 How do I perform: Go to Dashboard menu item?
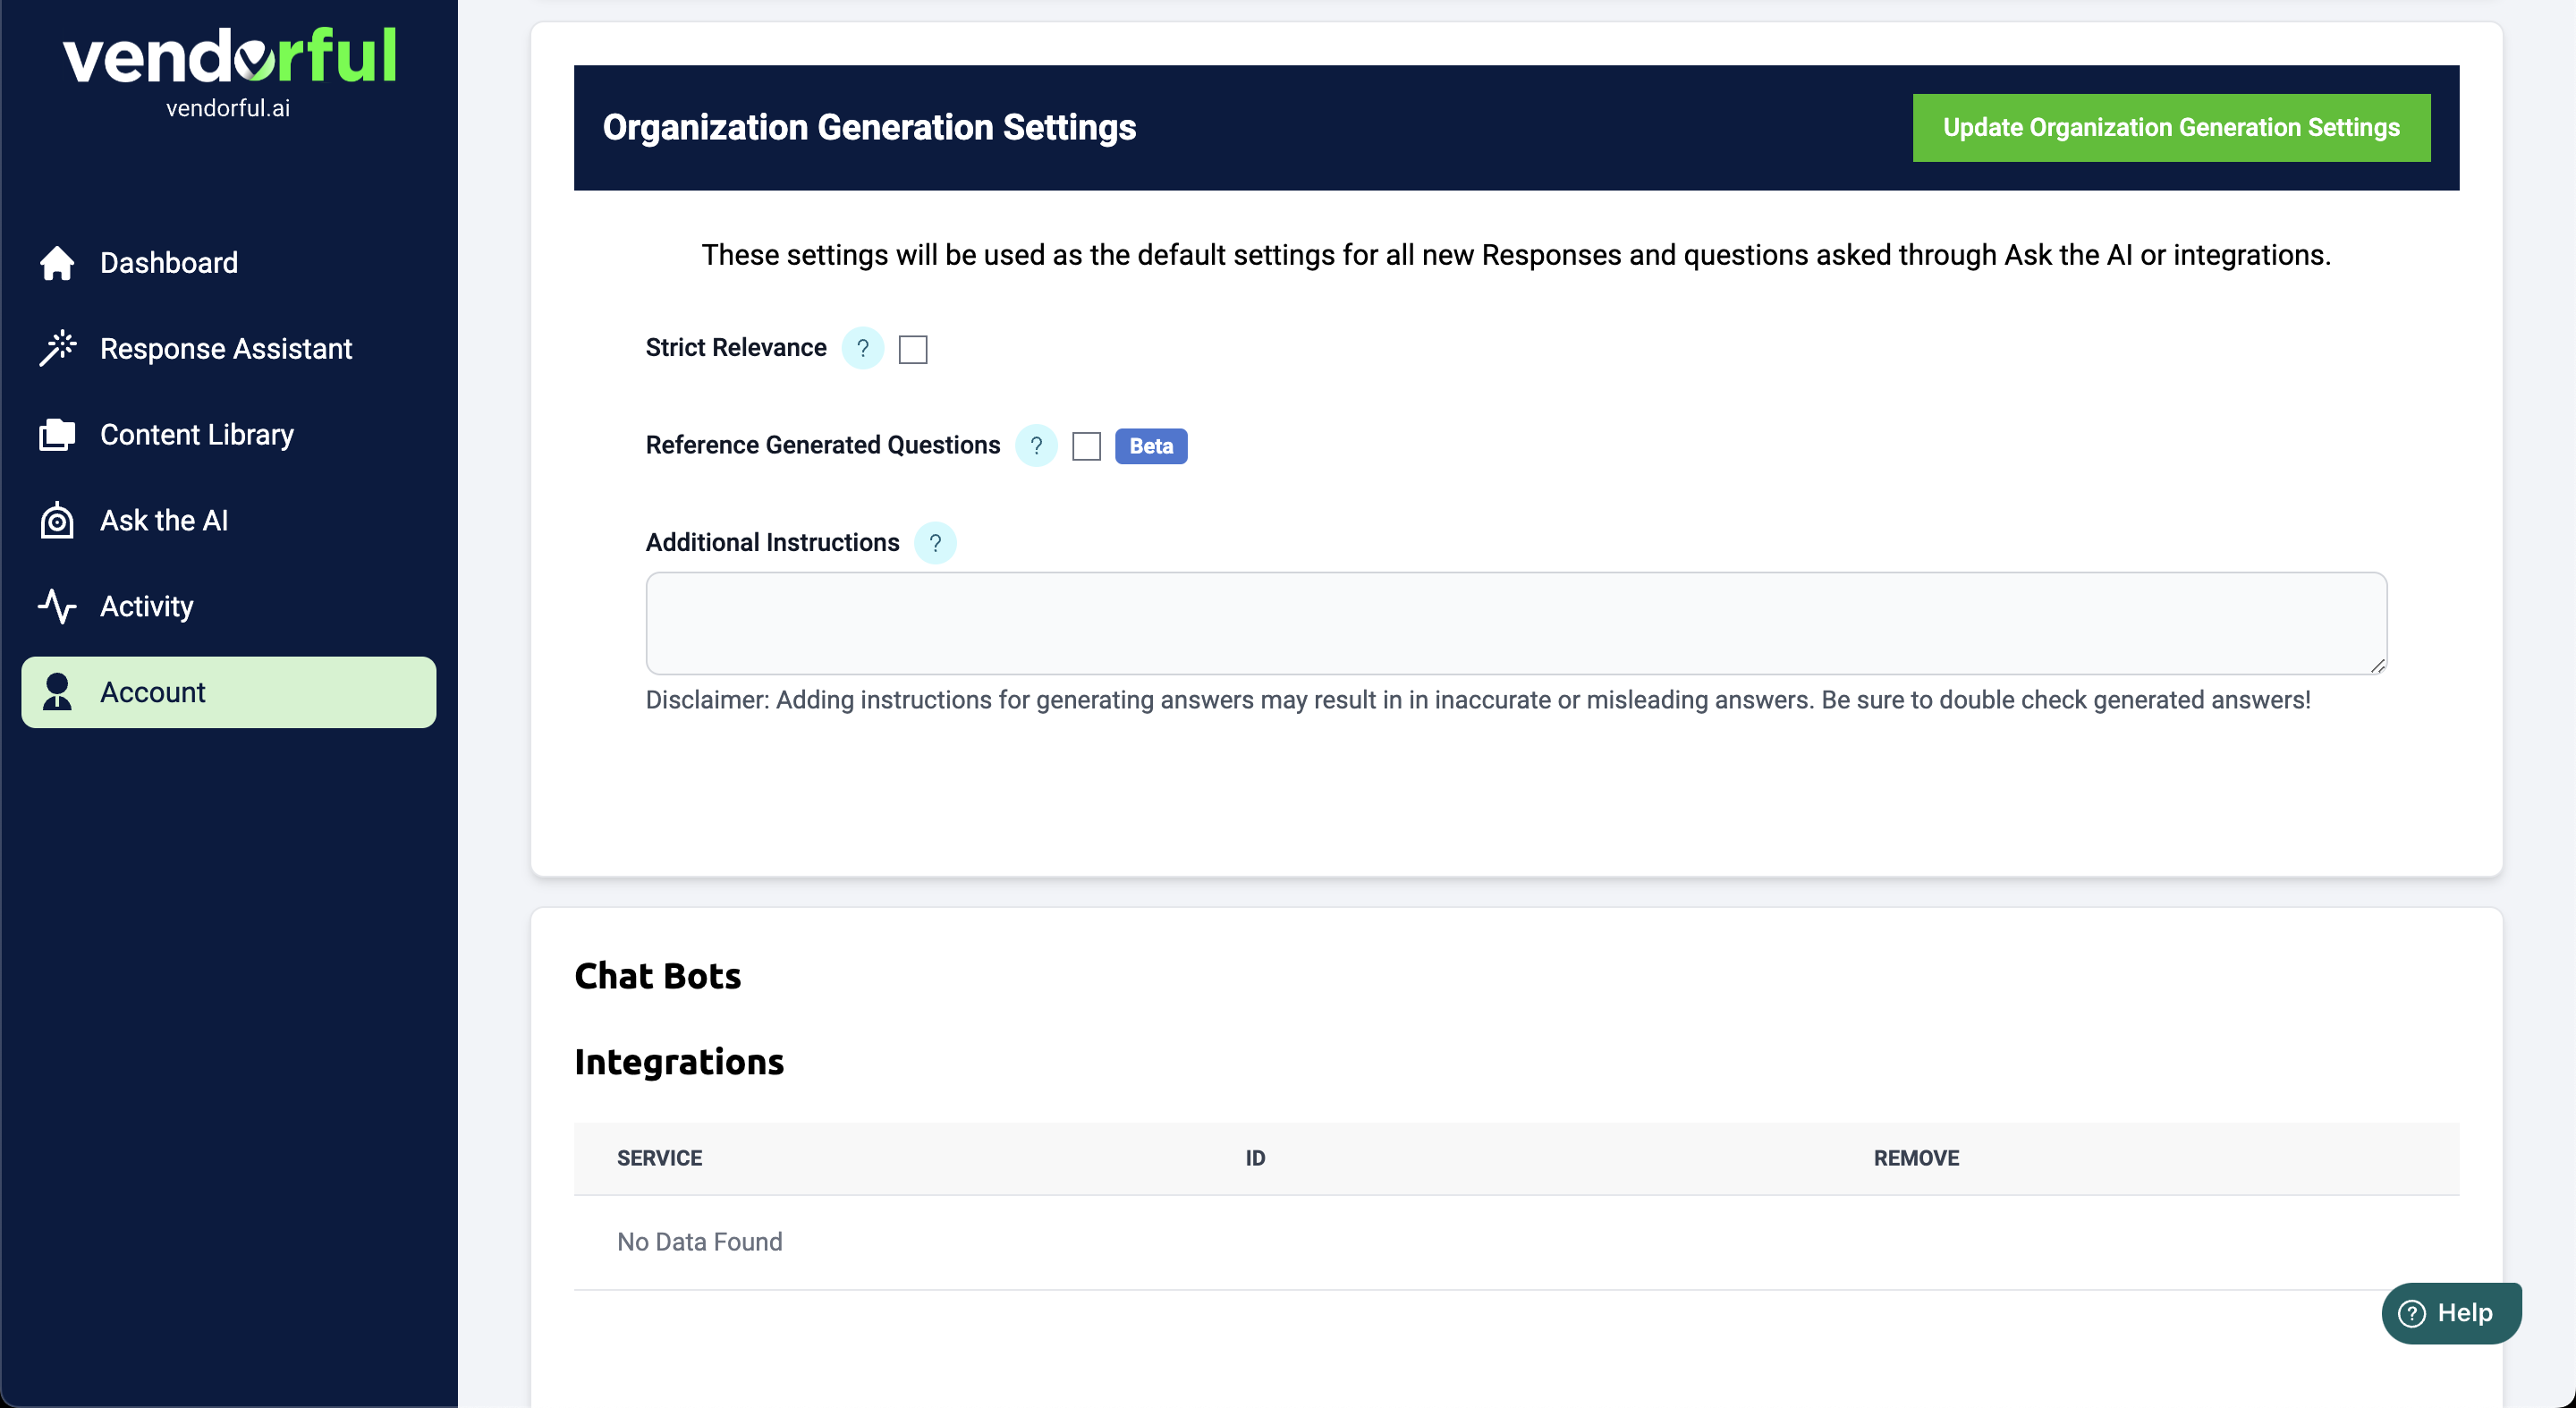pyautogui.click(x=169, y=263)
